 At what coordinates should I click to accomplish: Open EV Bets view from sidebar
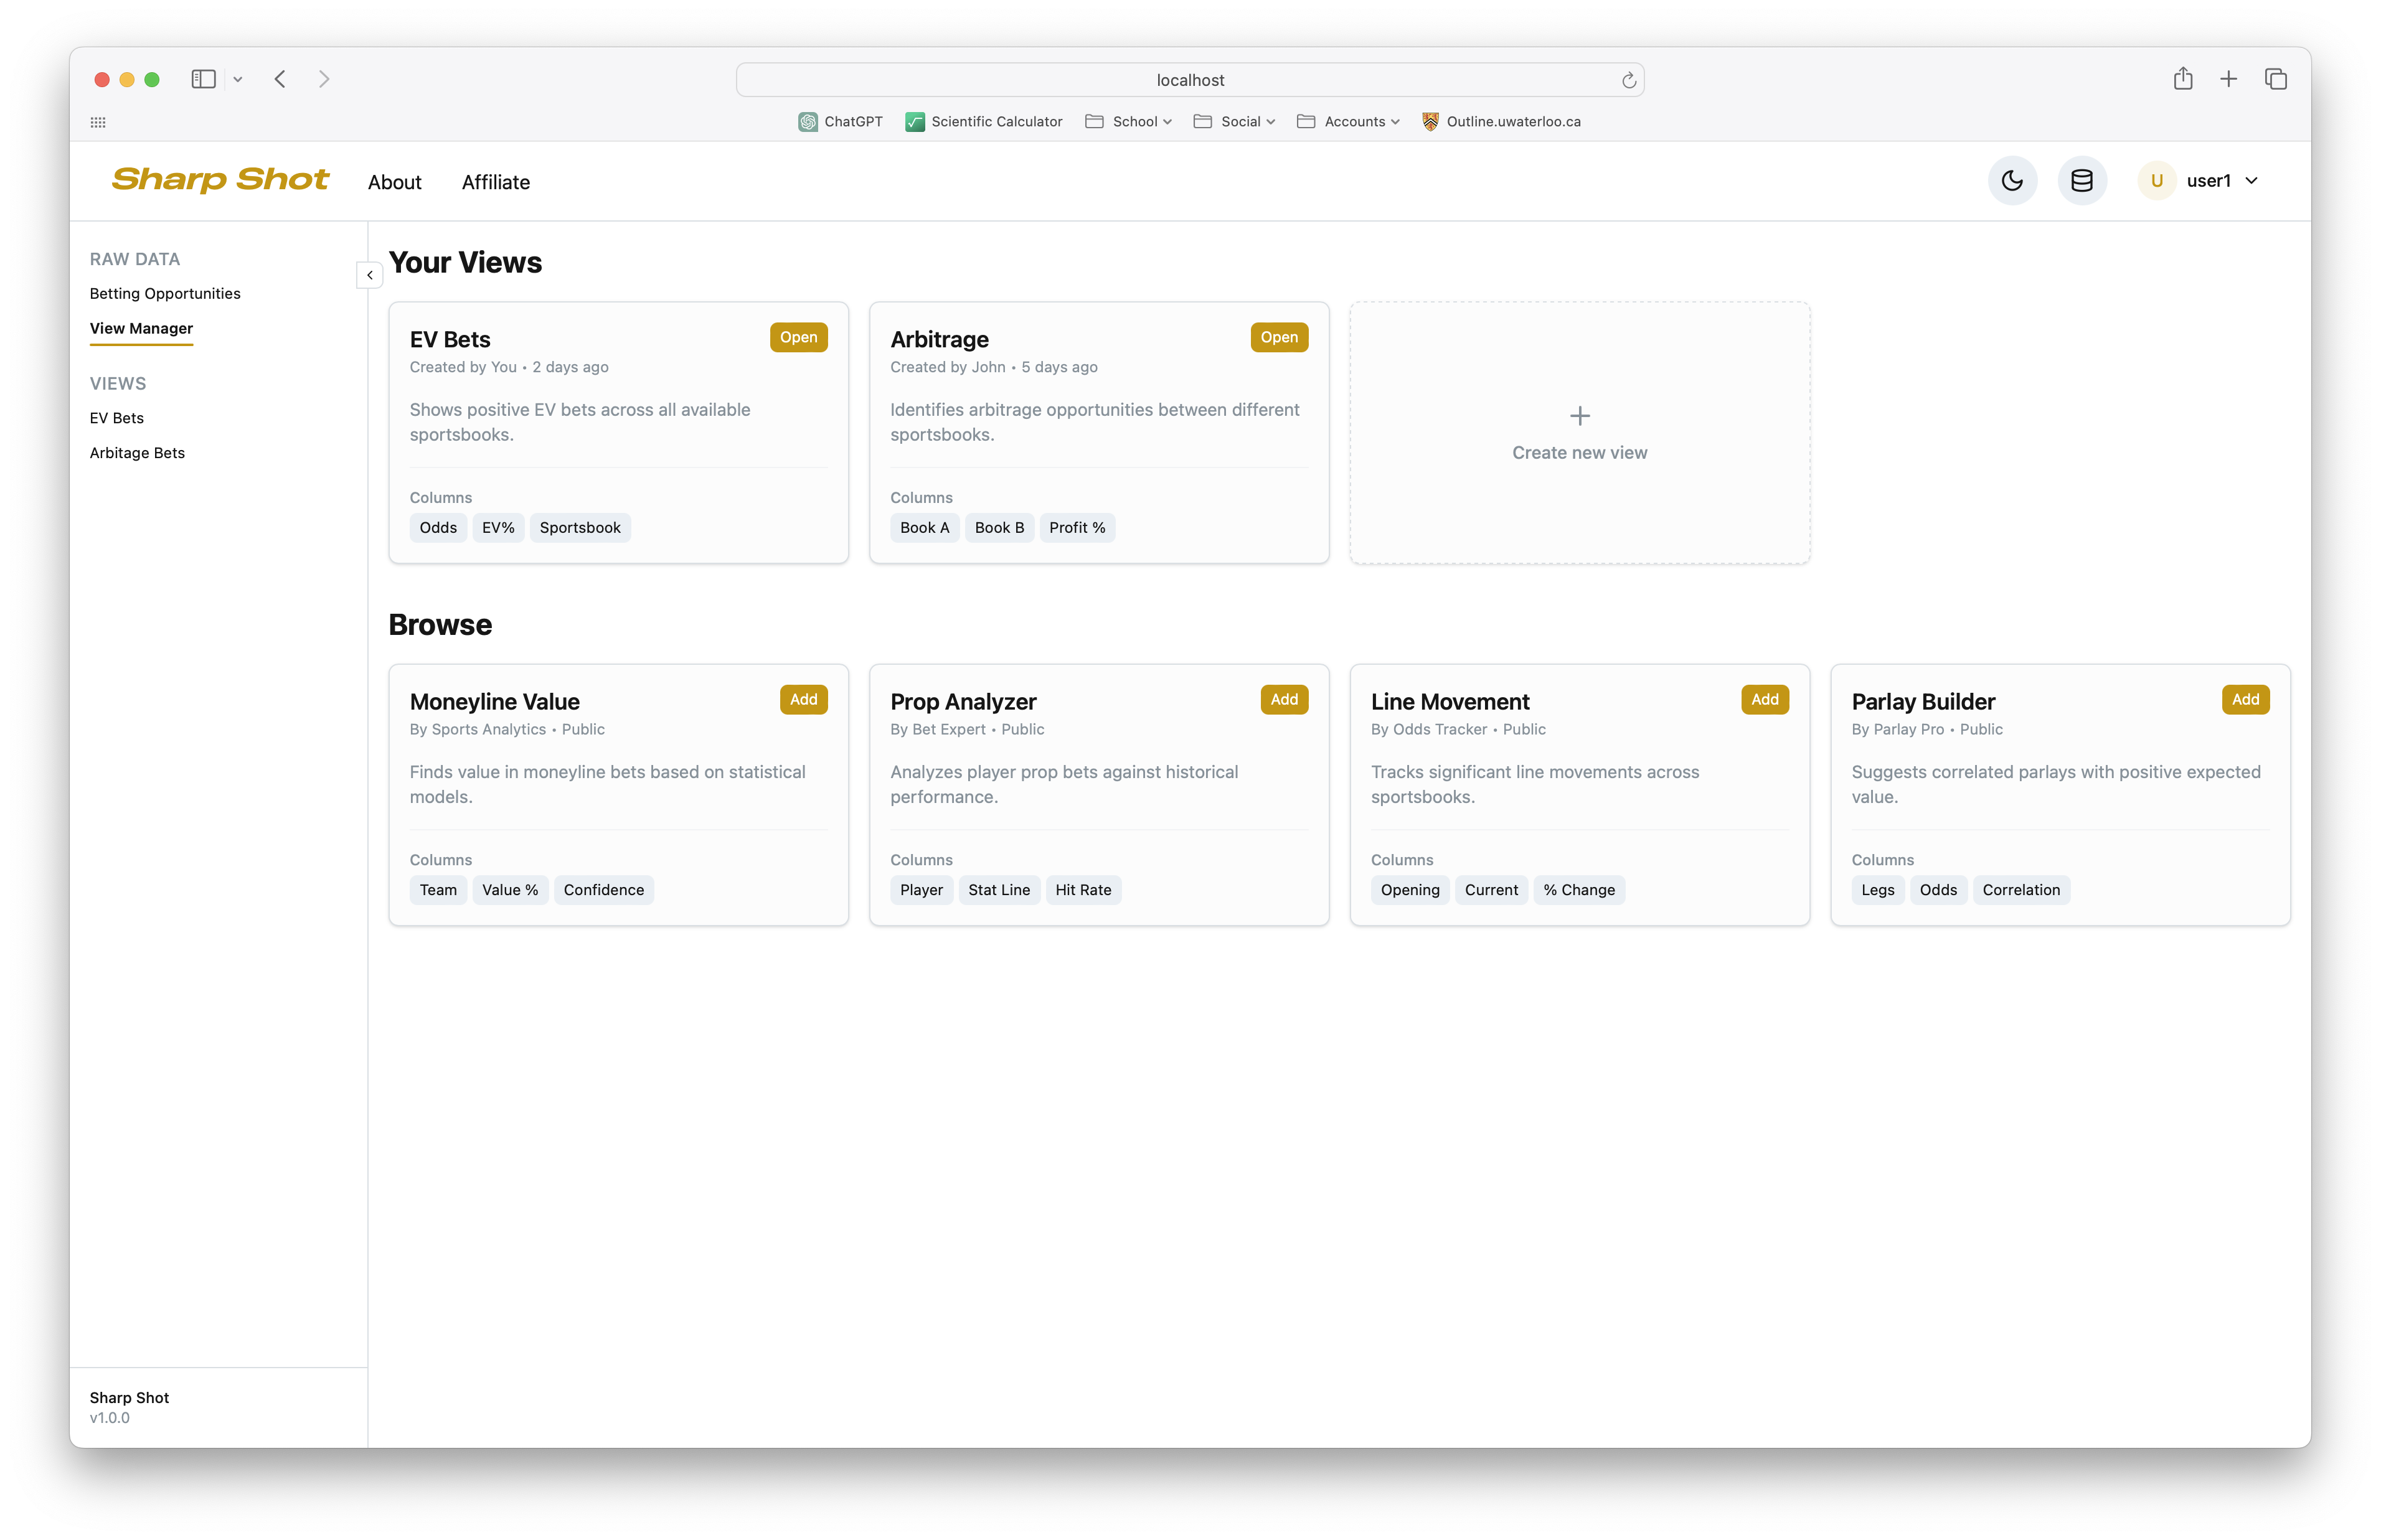pos(116,418)
